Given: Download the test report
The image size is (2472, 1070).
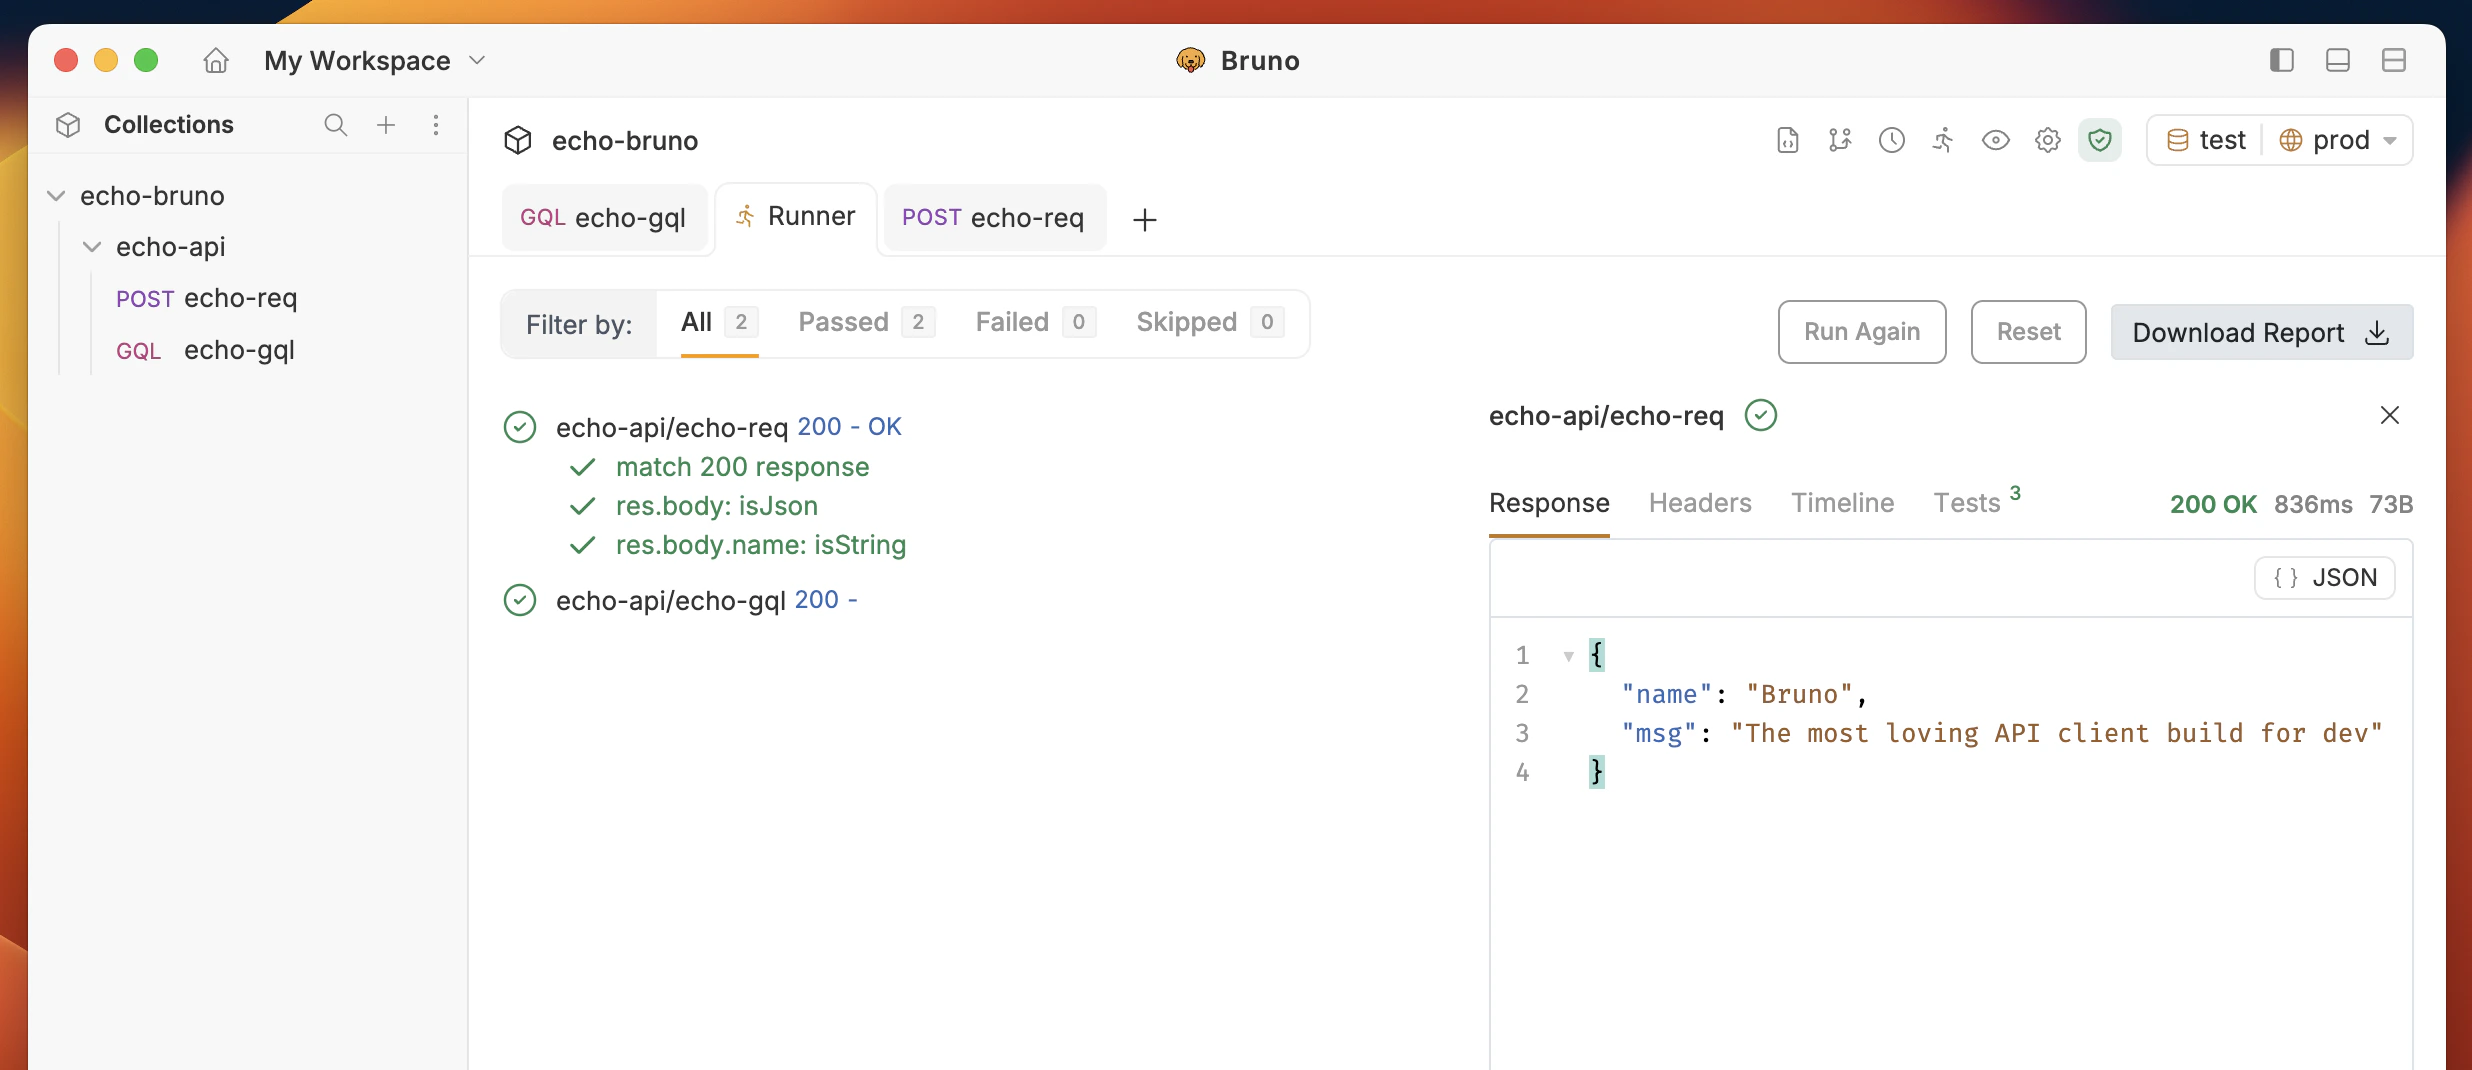Looking at the screenshot, I should [2260, 331].
